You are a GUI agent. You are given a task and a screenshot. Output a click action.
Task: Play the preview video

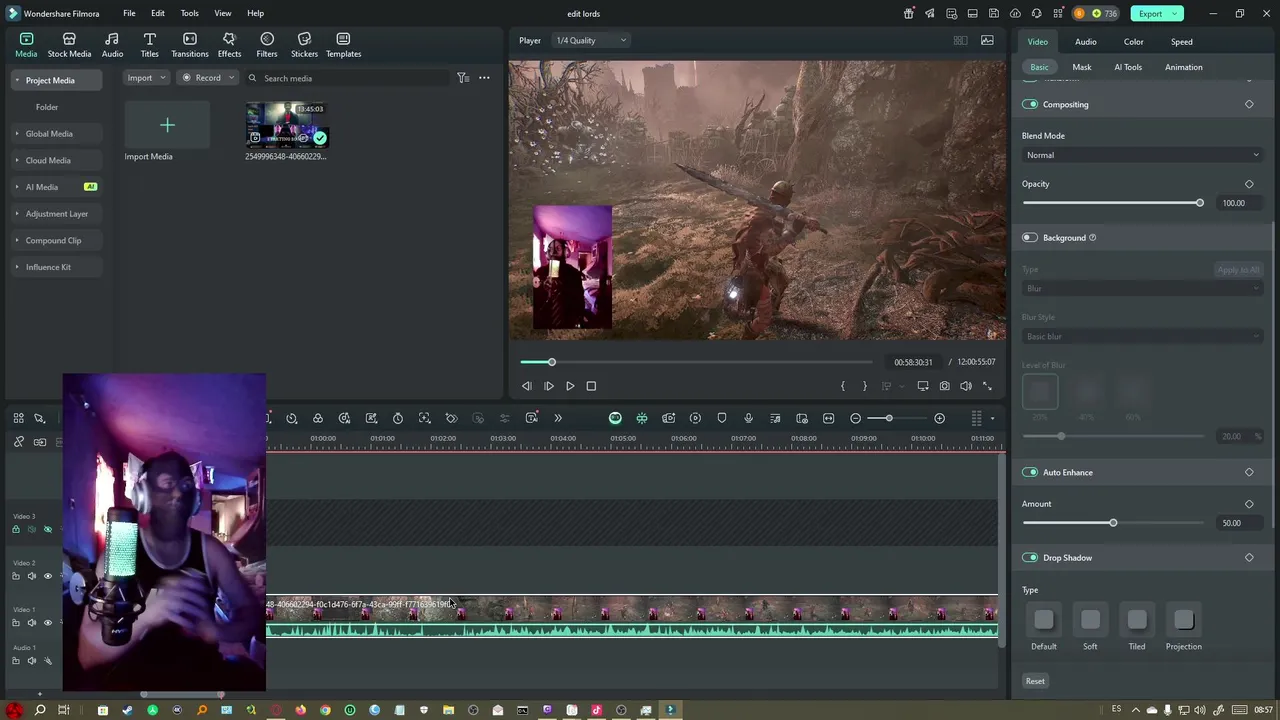[570, 386]
